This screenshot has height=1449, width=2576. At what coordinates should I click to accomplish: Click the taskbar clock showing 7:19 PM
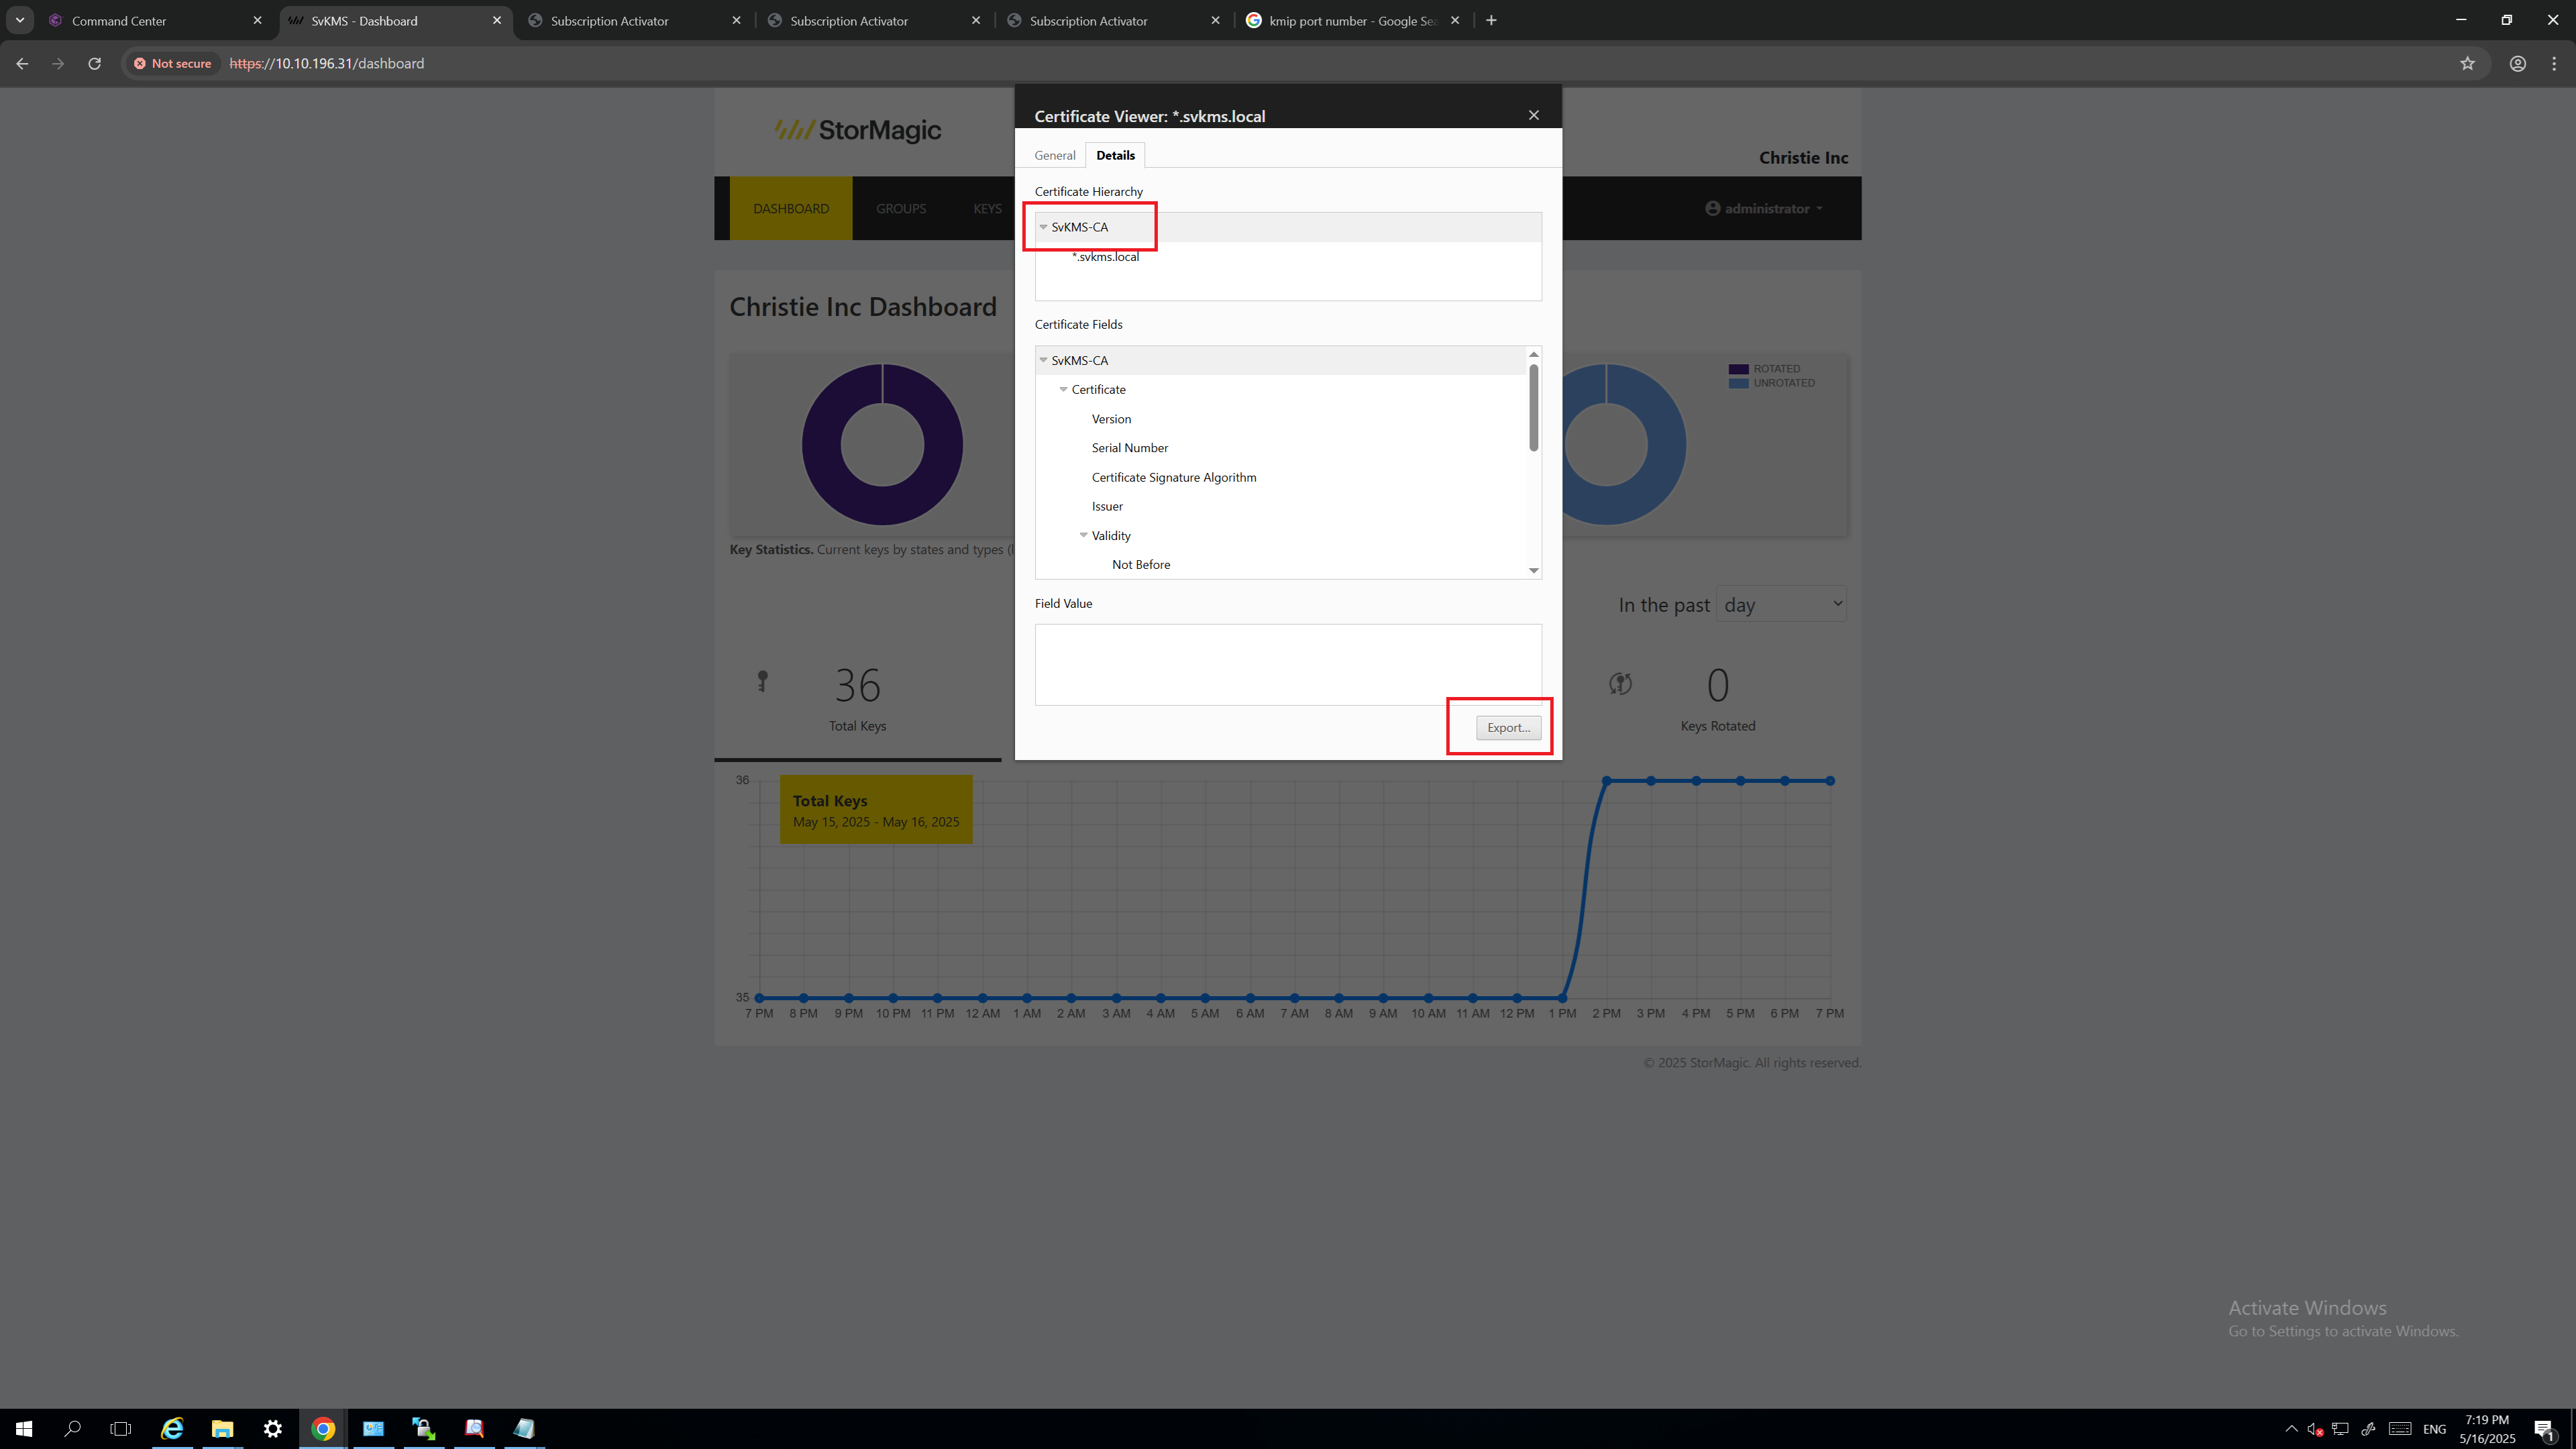[2487, 1428]
